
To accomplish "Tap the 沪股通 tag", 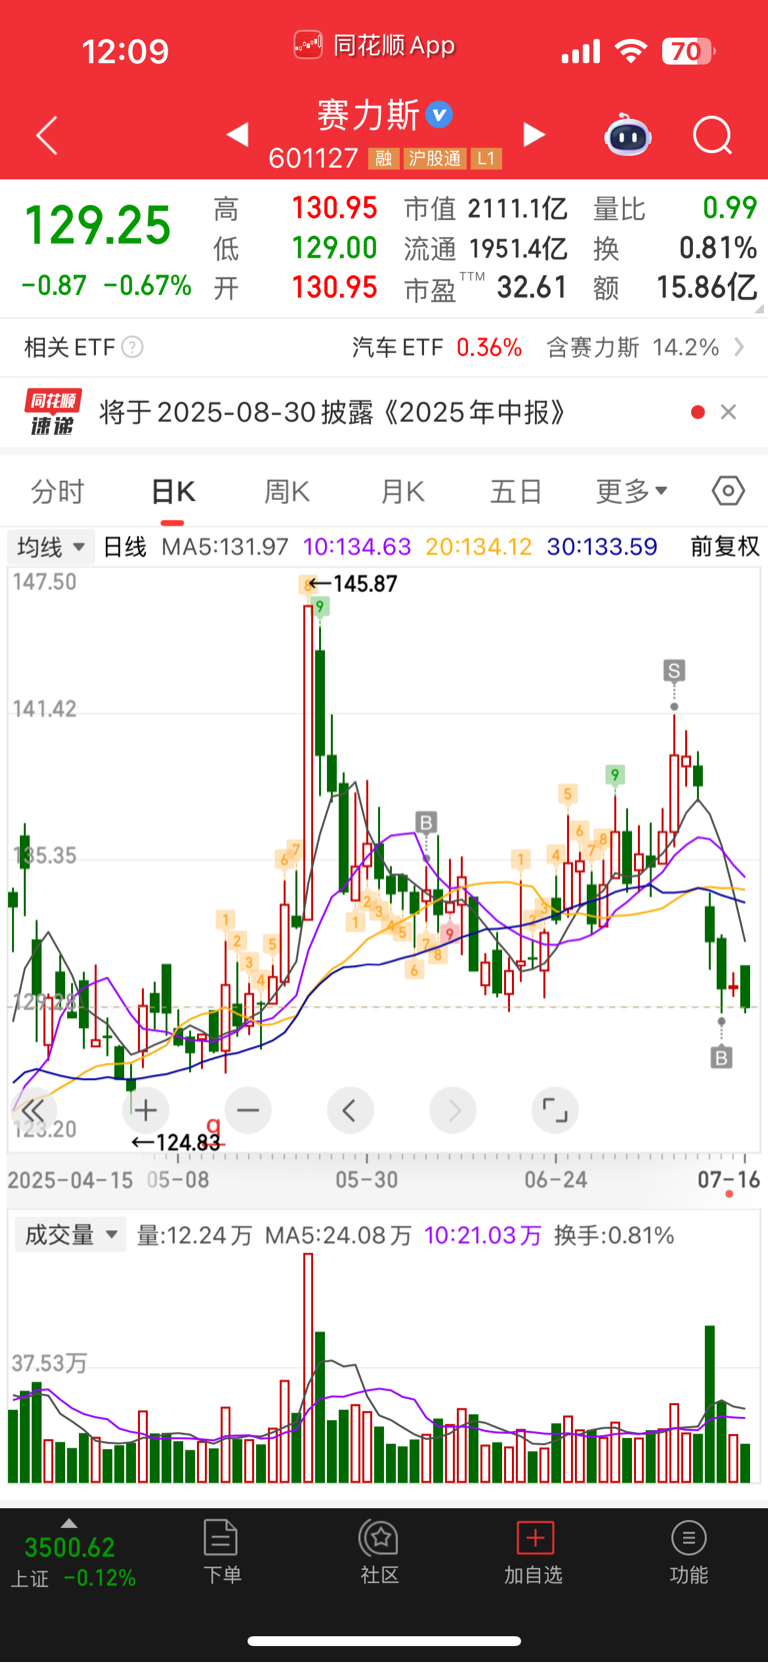I will [434, 158].
